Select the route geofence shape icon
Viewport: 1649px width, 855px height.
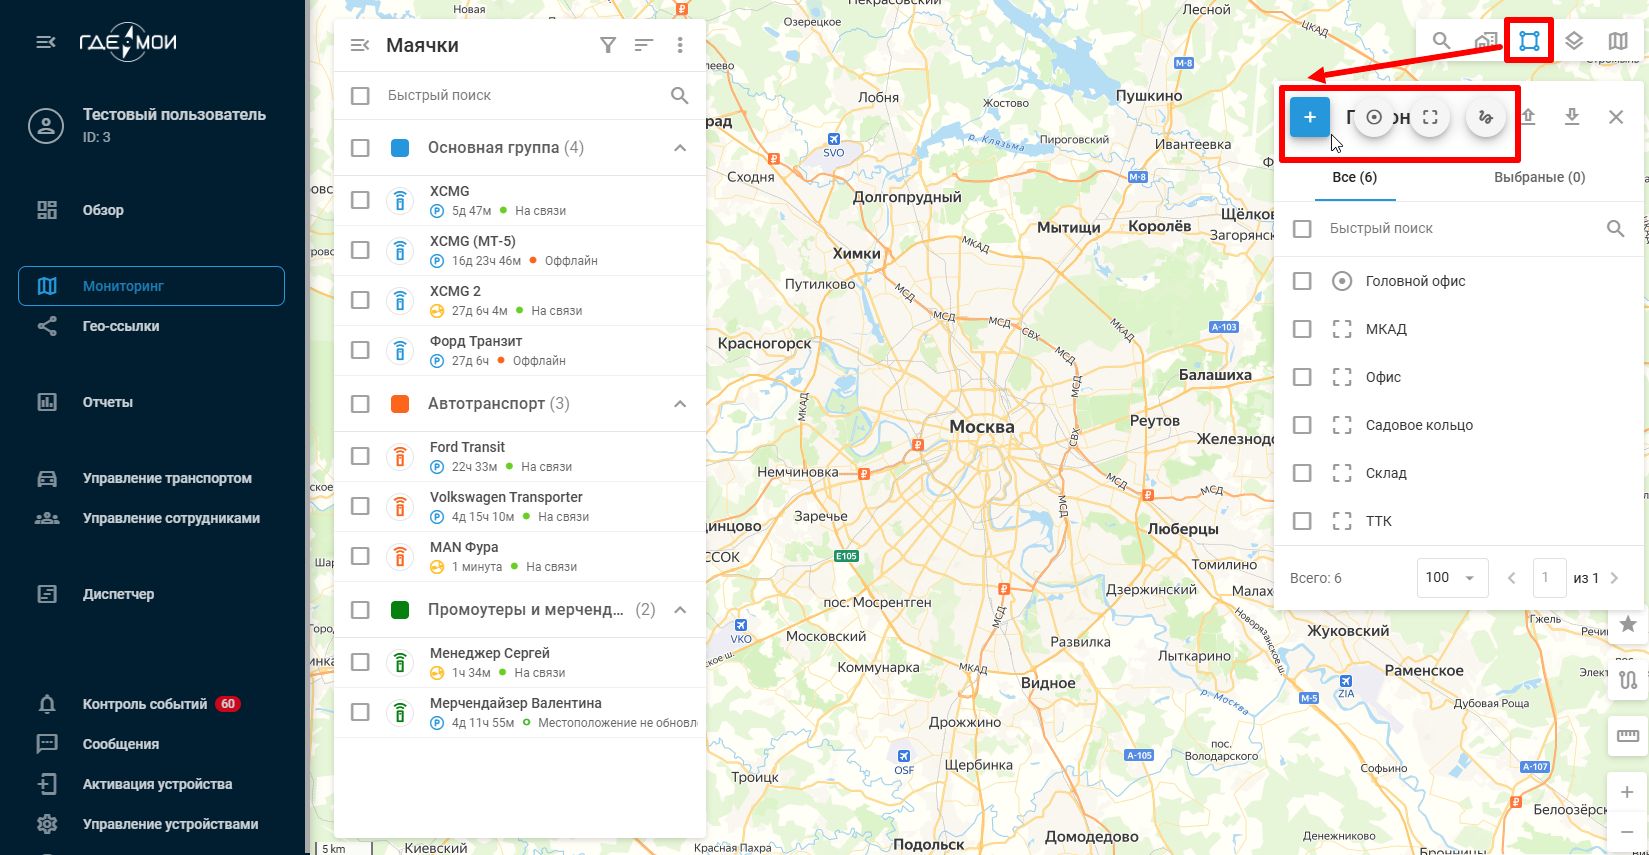pyautogui.click(x=1486, y=118)
